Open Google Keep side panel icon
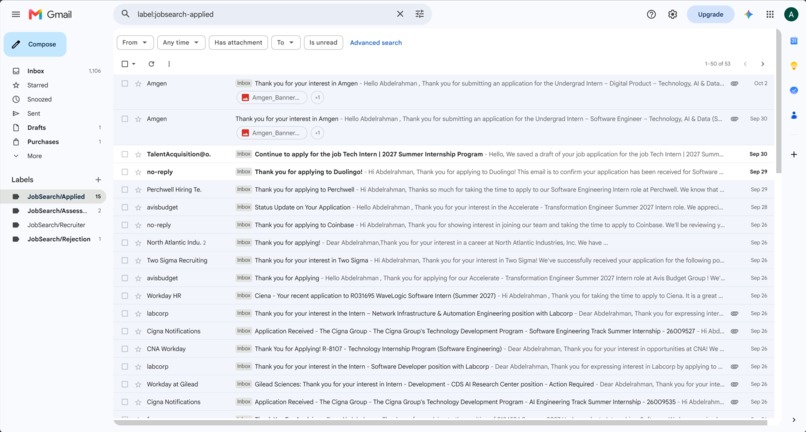The height and width of the screenshot is (432, 806). click(x=794, y=66)
